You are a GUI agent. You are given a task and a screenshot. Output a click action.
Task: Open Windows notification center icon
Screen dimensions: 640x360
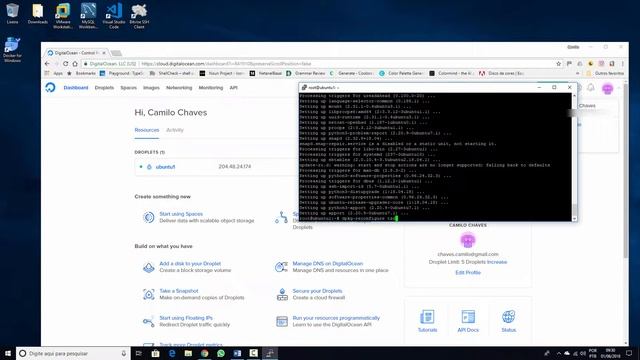point(629,353)
